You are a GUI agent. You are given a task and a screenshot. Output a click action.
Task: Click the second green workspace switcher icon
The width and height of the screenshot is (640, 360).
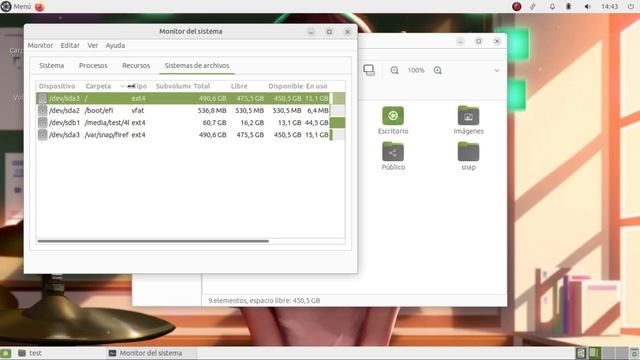(x=594, y=353)
